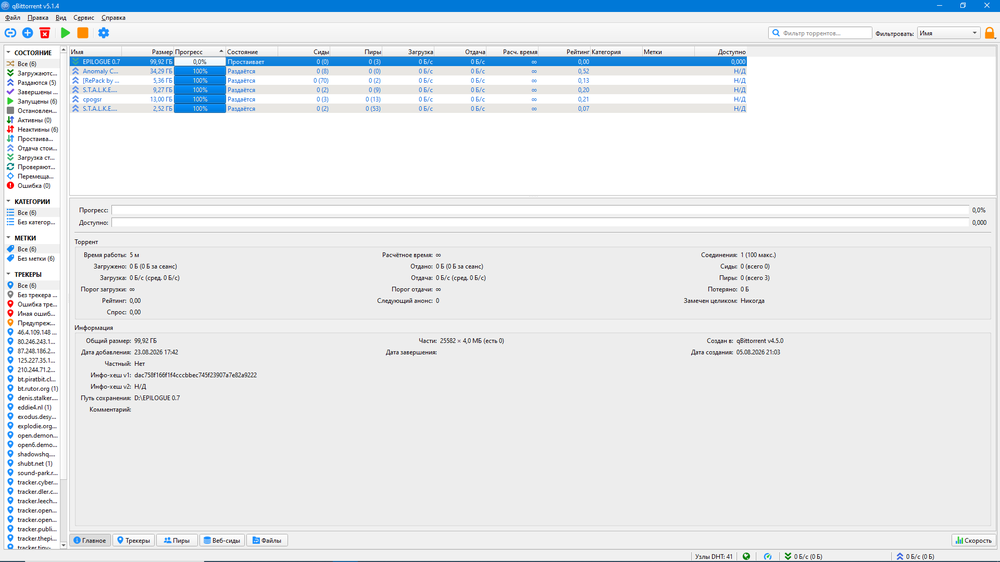Select the eddie4.nl (1) tracker
The height and width of the screenshot is (562, 1000).
pos(32,407)
